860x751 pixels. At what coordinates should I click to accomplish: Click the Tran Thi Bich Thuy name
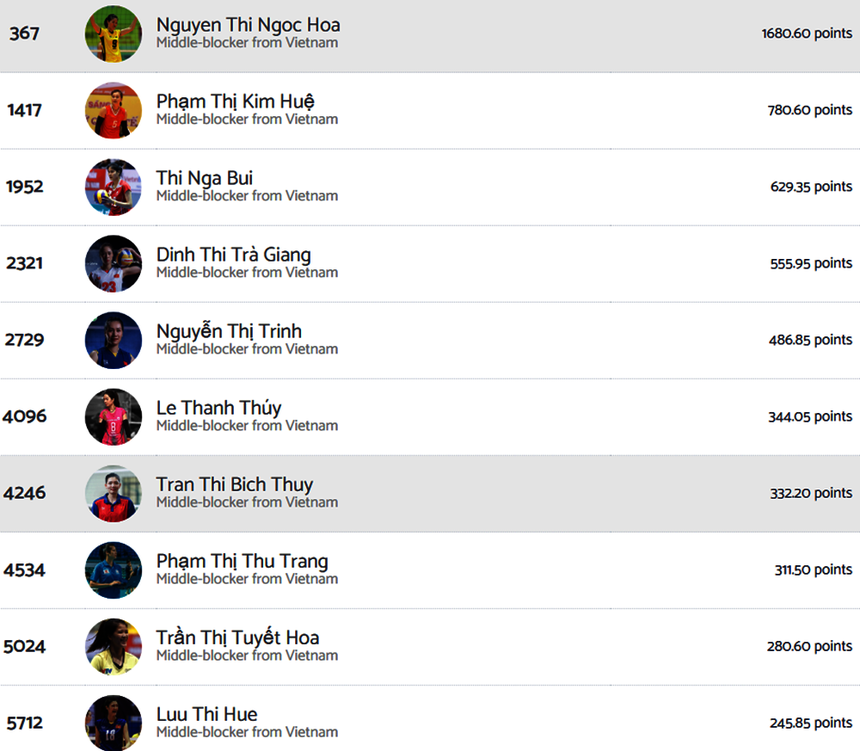(x=234, y=485)
